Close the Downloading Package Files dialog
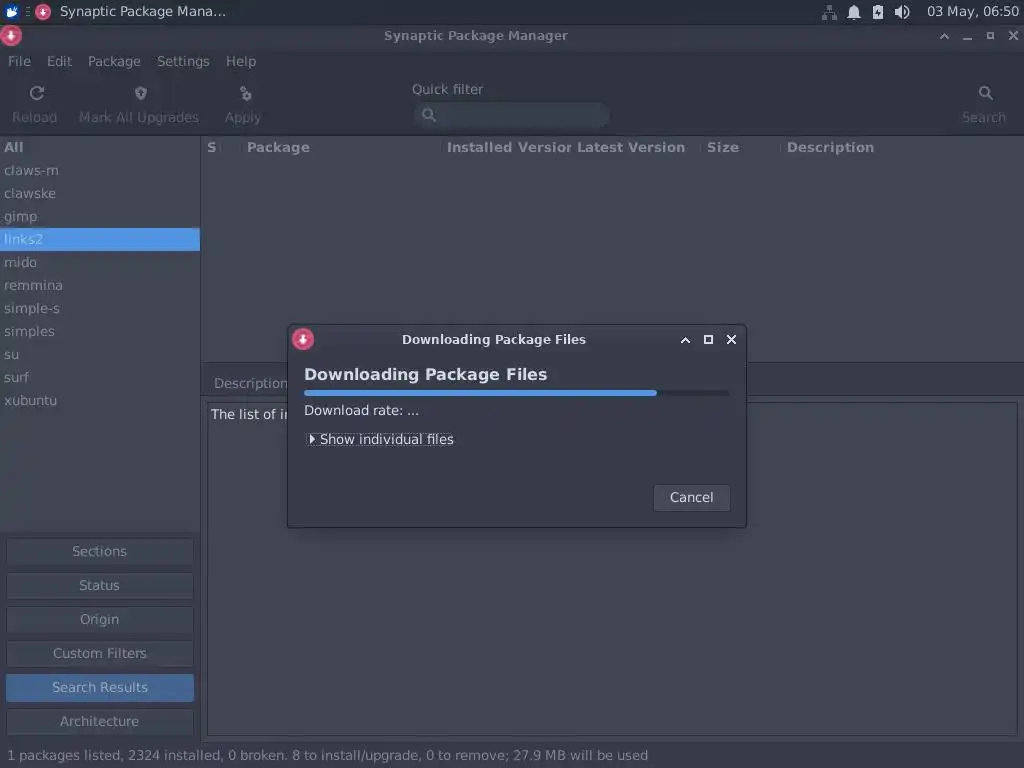This screenshot has width=1024, height=768. point(731,340)
